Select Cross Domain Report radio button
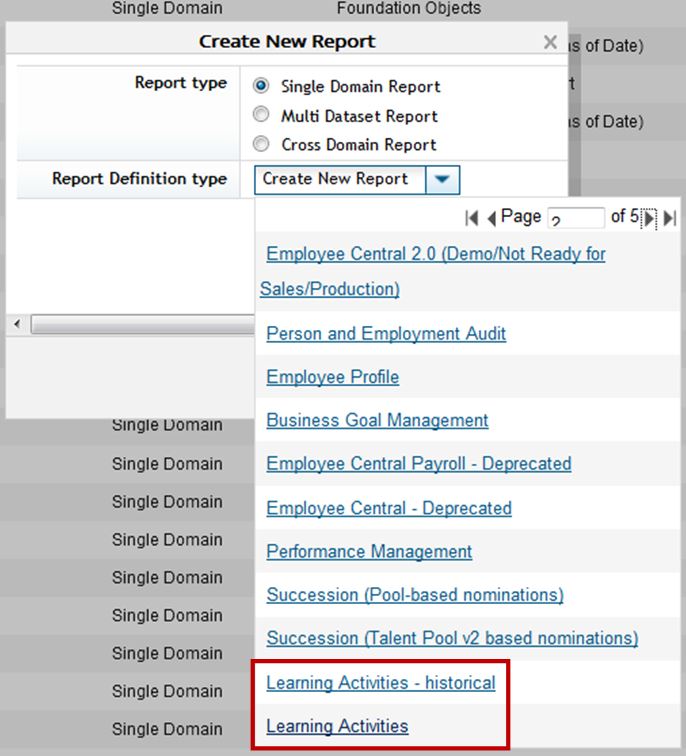686x756 pixels. 261,144
